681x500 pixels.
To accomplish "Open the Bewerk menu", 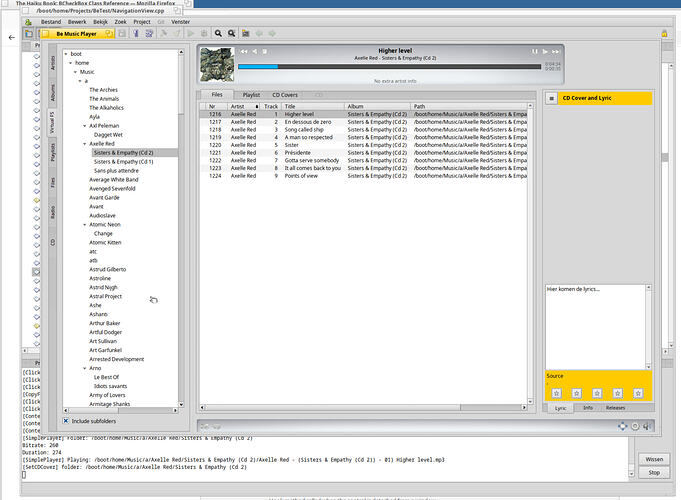I will pyautogui.click(x=77, y=22).
